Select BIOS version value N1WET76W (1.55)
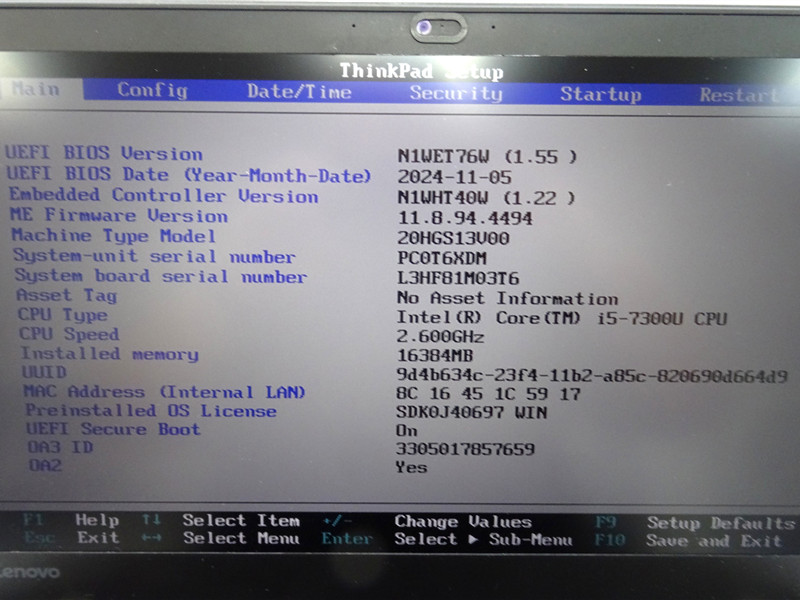This screenshot has width=800, height=600. (x=487, y=157)
